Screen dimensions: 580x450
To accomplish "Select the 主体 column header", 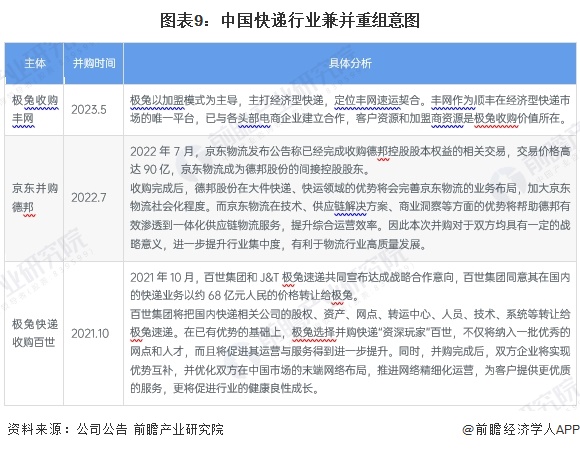I will (35, 64).
